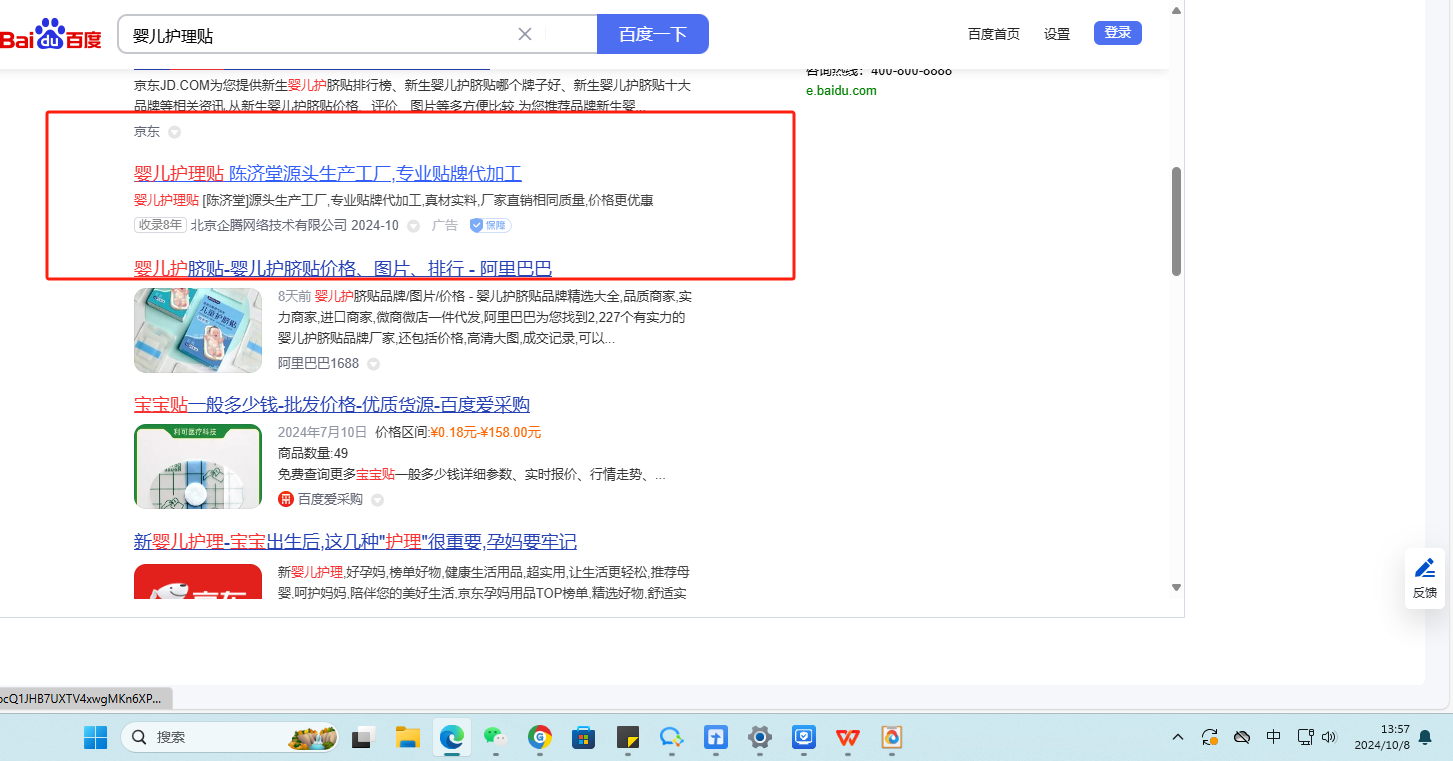Viewport: 1453px width, 761px height.
Task: Open Google Chrome from taskbar
Action: 540,738
